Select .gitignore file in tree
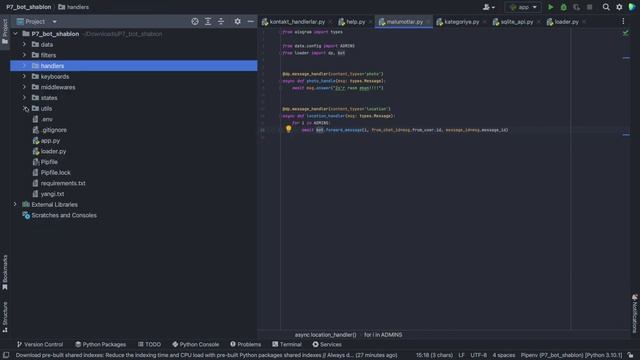The image size is (640, 360). click(x=53, y=130)
